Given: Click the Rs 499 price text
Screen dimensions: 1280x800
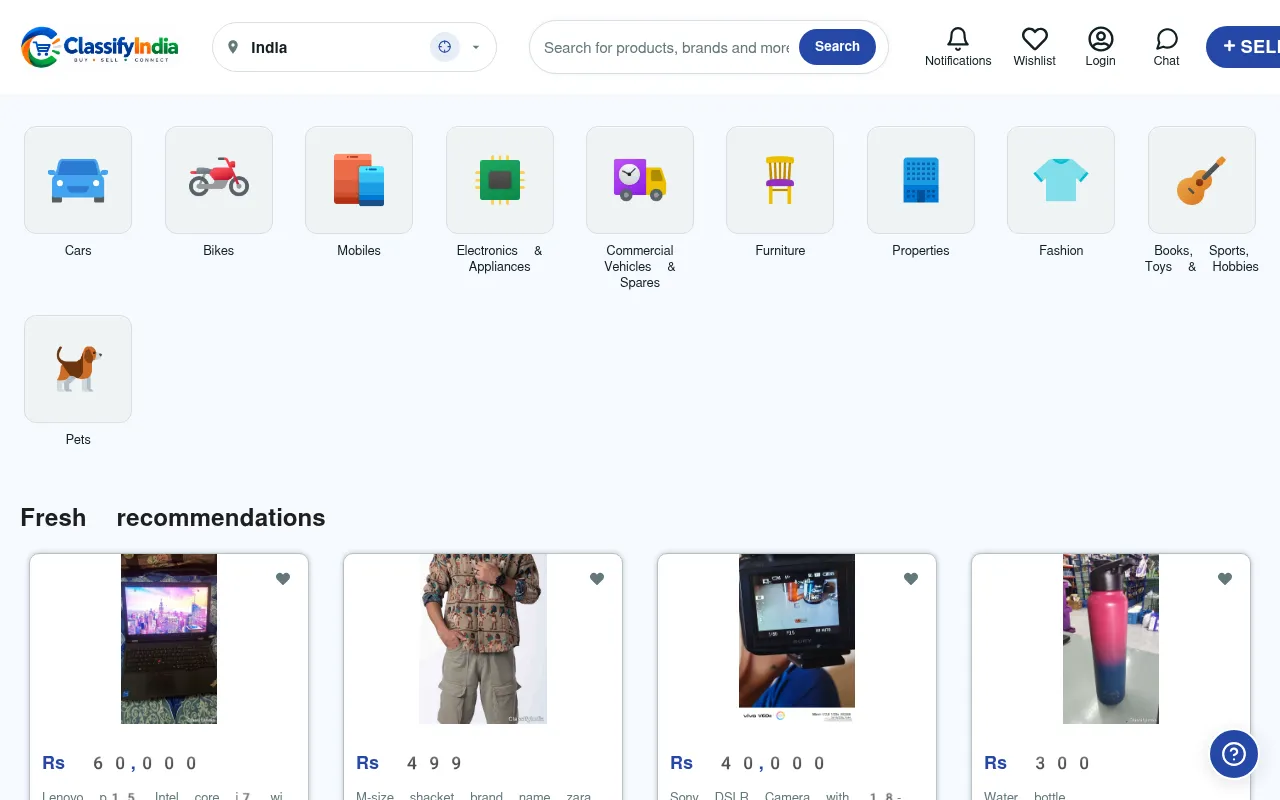Looking at the screenshot, I should 410,763.
